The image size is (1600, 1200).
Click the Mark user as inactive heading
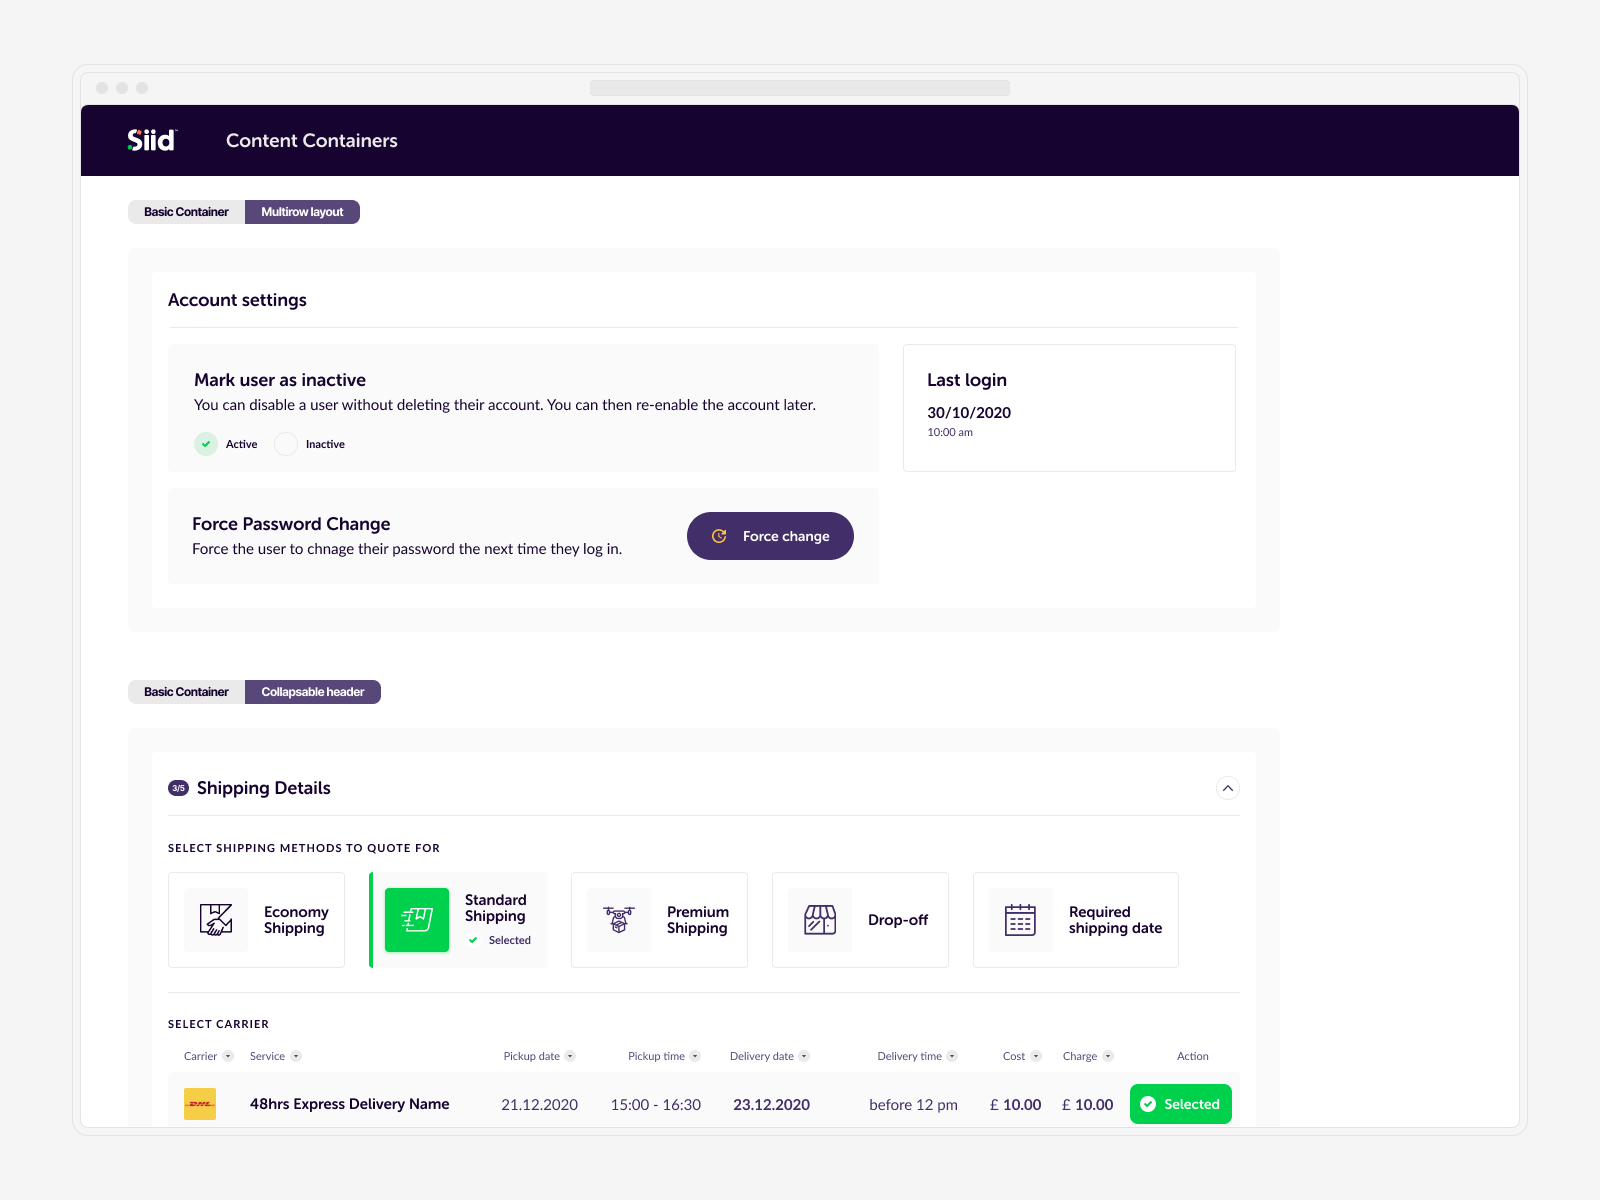tap(280, 380)
